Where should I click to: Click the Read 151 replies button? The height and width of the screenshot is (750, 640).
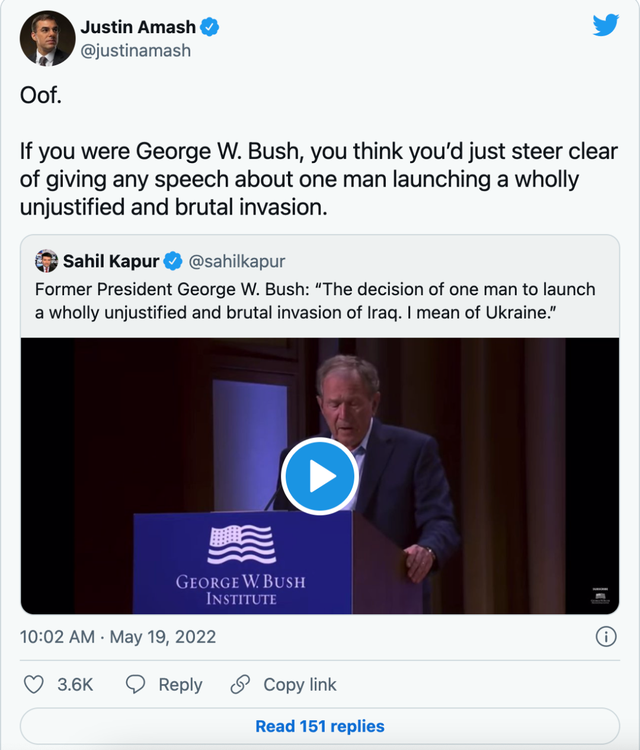click(x=320, y=726)
